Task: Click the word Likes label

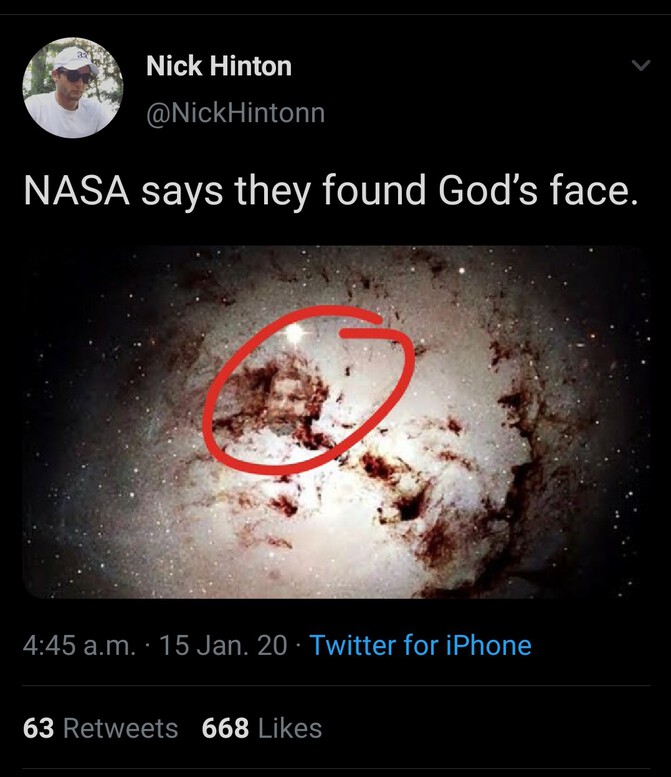Action: [290, 727]
